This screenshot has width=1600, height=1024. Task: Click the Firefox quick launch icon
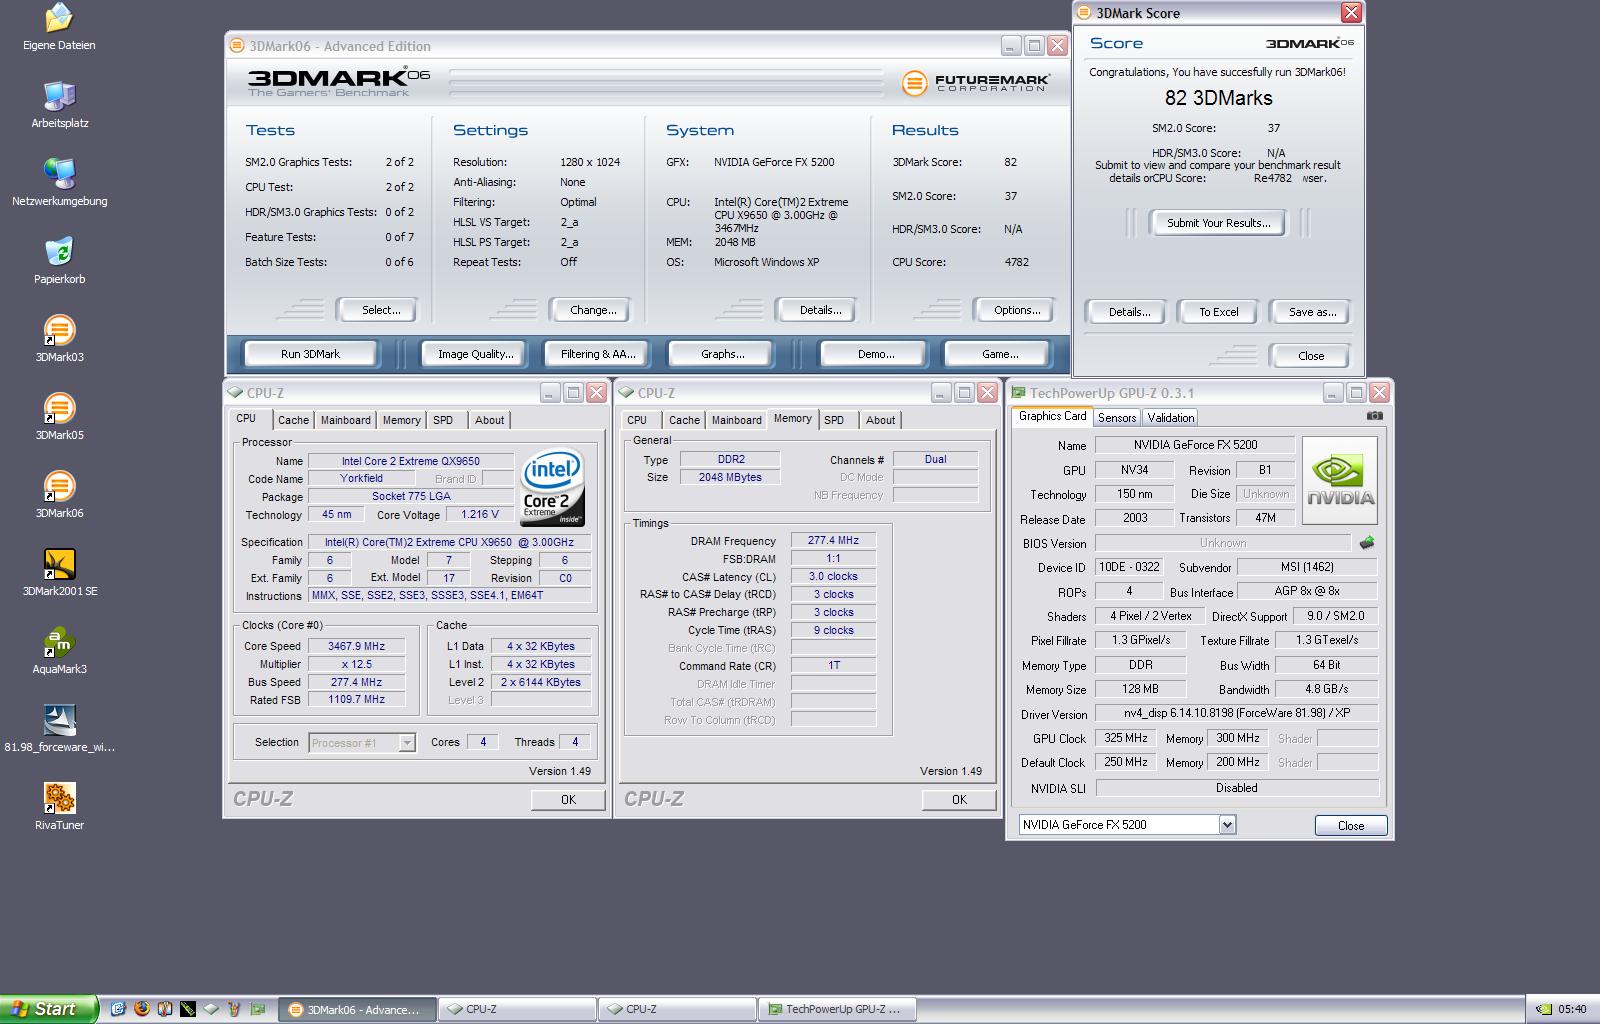pyautogui.click(x=141, y=1009)
